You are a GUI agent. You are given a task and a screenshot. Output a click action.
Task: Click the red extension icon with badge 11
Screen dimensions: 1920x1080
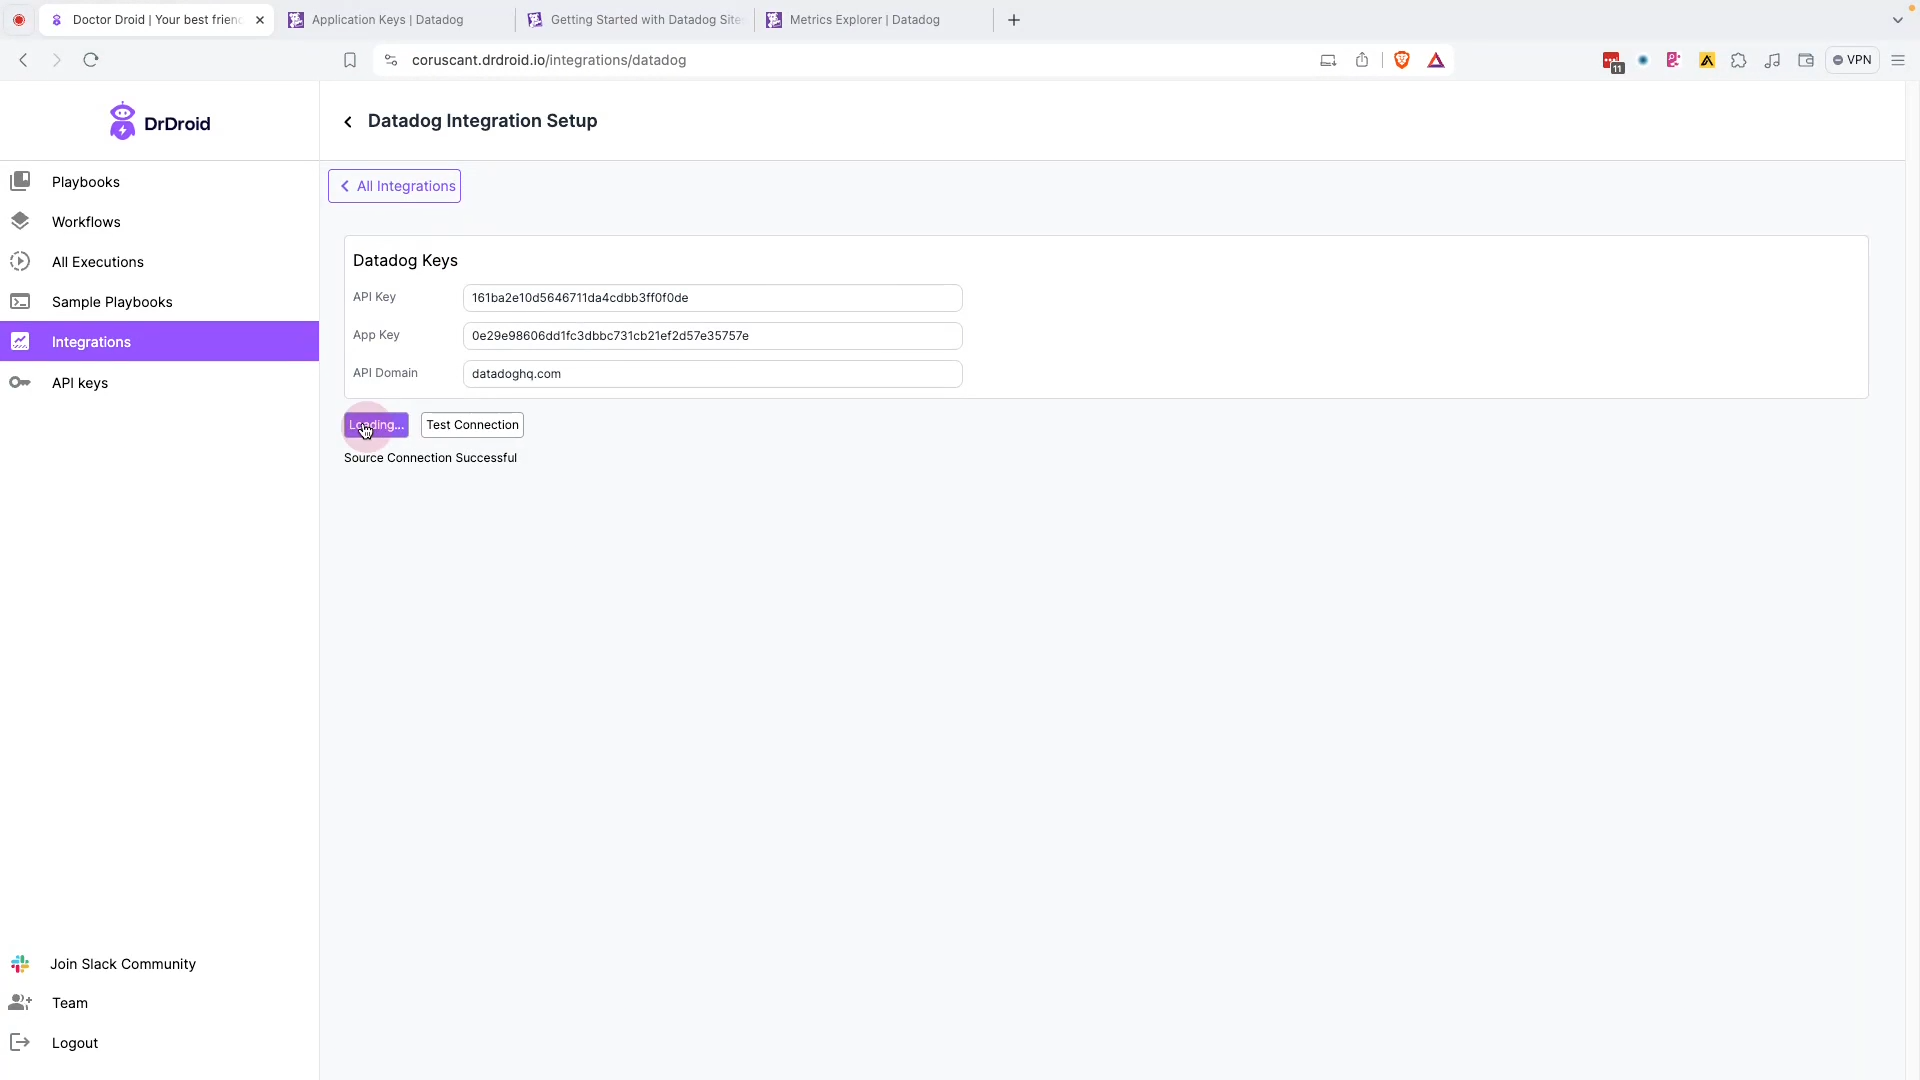point(1611,61)
